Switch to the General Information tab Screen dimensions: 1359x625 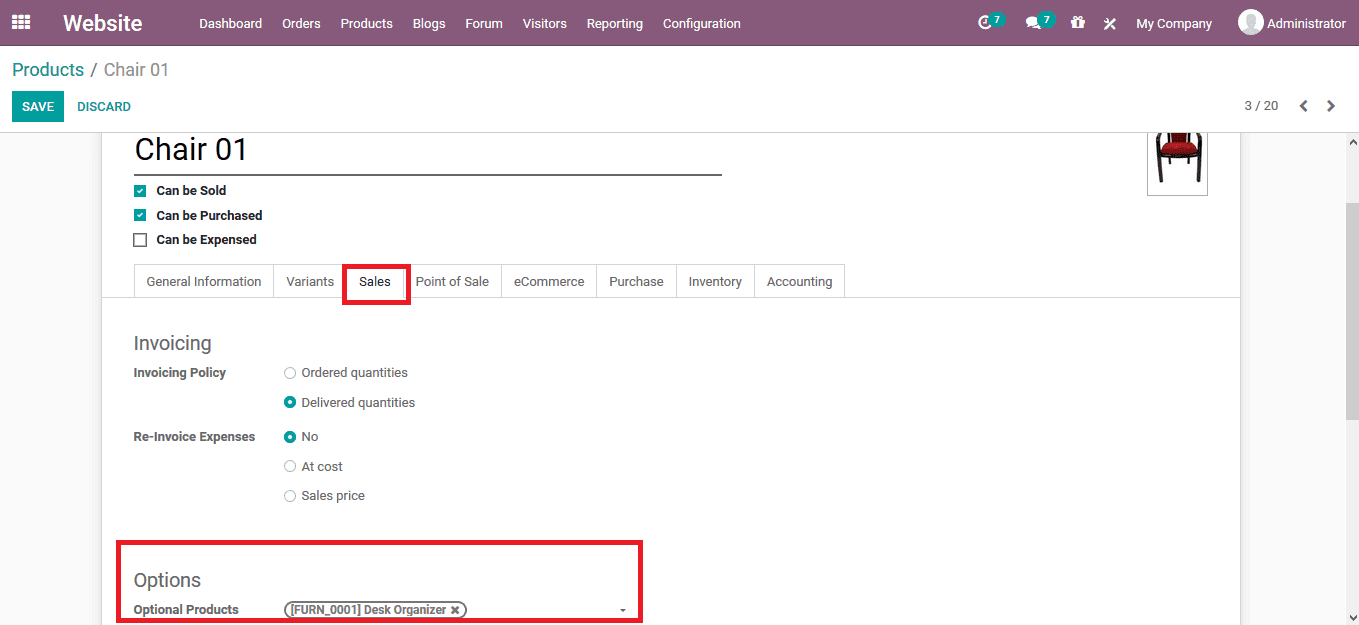204,281
